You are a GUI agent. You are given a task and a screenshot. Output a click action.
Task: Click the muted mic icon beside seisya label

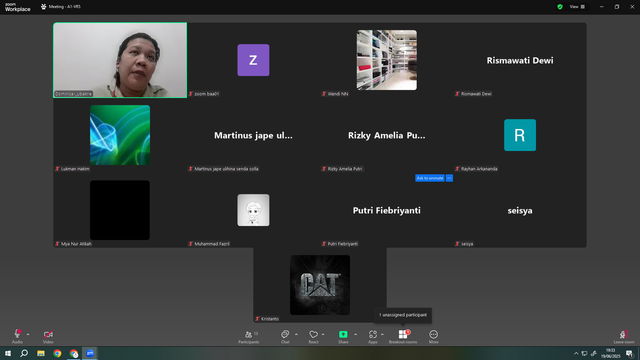(x=457, y=244)
